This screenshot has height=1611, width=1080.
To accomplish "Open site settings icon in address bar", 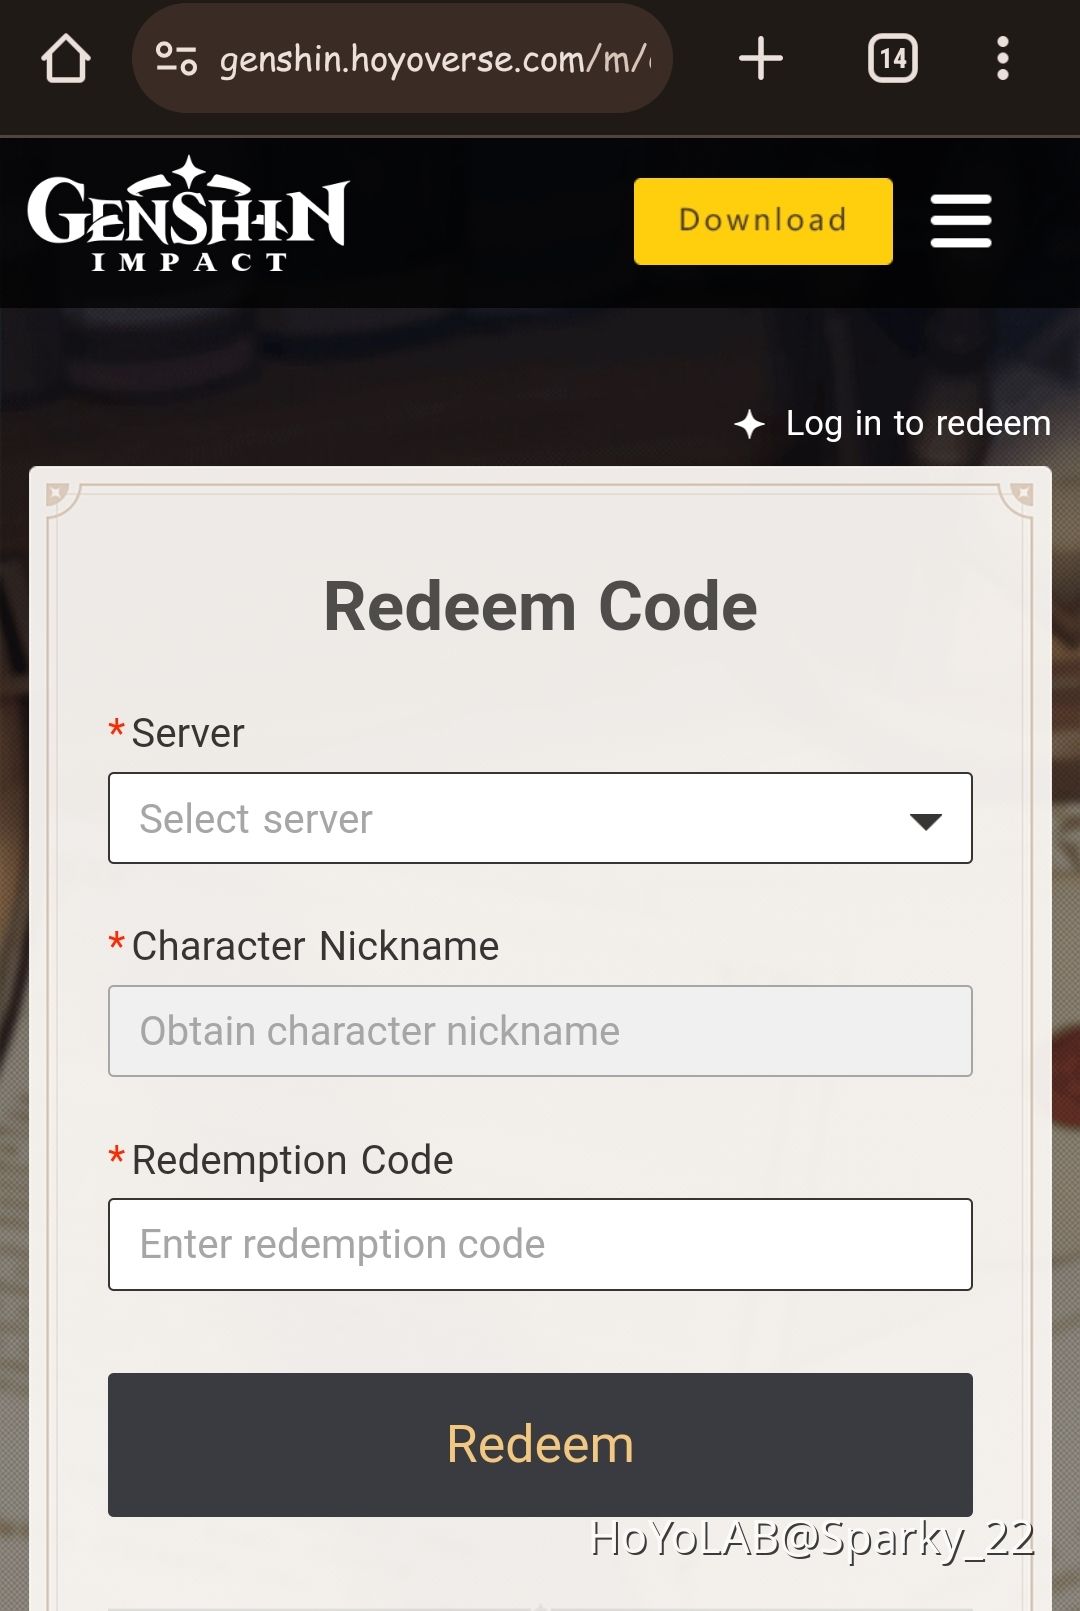I will [x=176, y=59].
